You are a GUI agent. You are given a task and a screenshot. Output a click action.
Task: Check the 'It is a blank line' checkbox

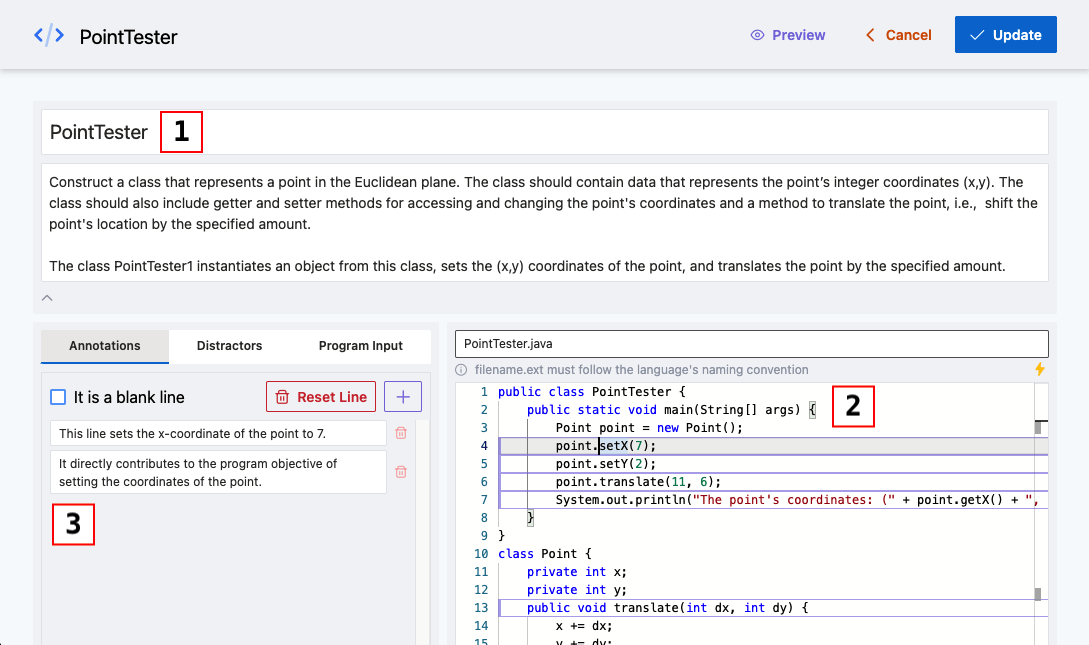58,397
